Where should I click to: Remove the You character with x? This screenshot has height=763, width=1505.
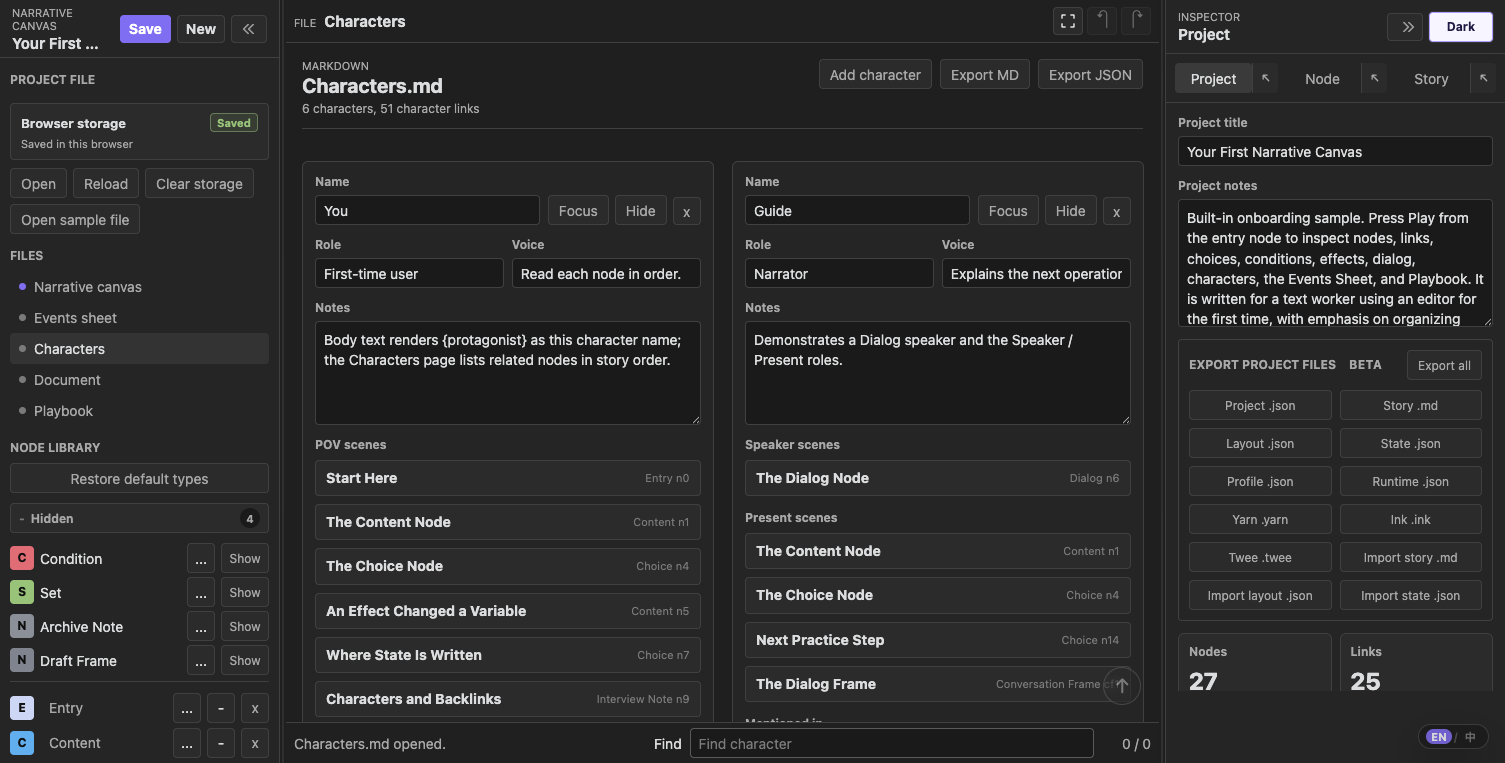[686, 211]
